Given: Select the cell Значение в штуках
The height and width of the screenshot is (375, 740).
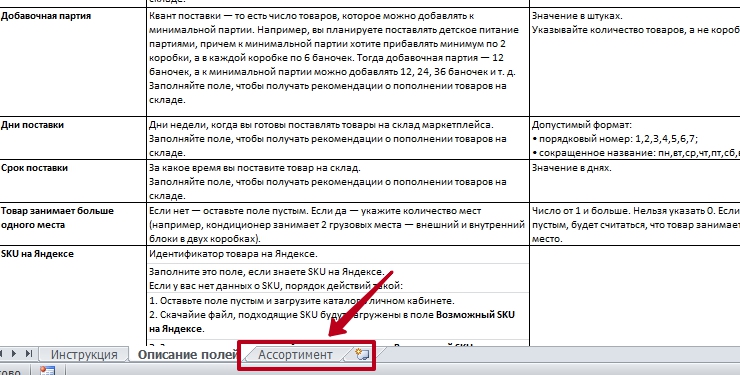Looking at the screenshot, I should [x=635, y=62].
